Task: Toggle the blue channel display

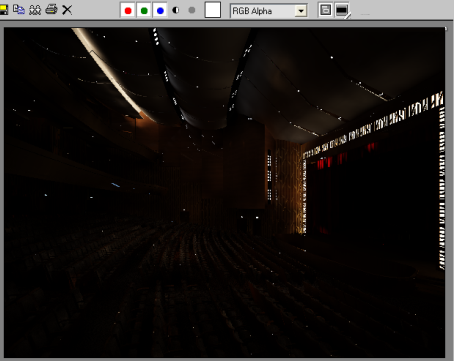Action: click(x=160, y=11)
